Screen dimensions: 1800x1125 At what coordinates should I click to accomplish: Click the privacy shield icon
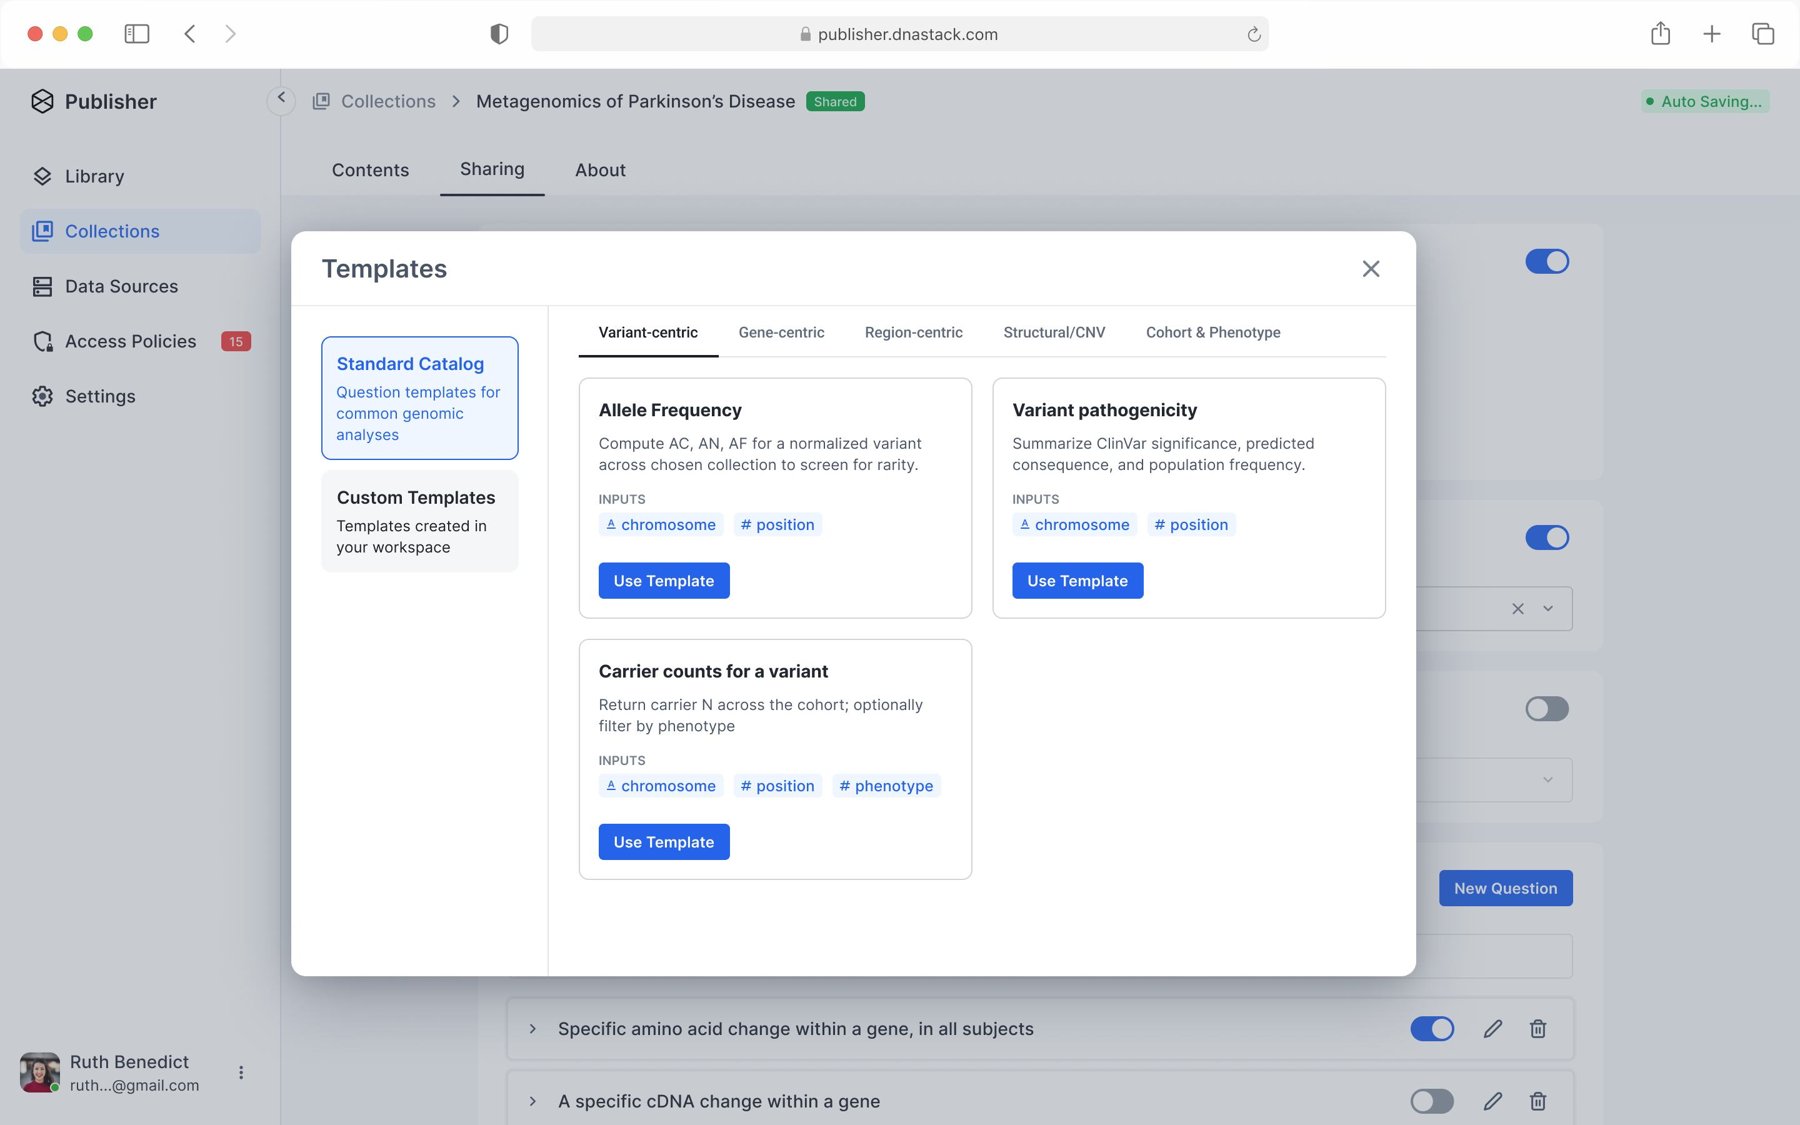(x=499, y=34)
